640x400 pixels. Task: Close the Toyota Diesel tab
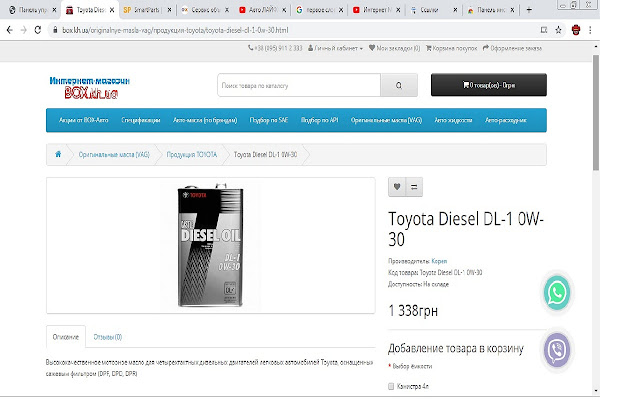point(112,10)
